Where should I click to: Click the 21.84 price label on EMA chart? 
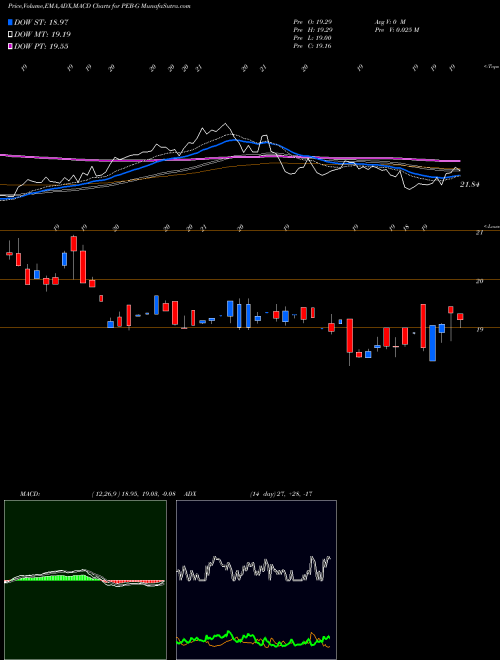tap(470, 184)
